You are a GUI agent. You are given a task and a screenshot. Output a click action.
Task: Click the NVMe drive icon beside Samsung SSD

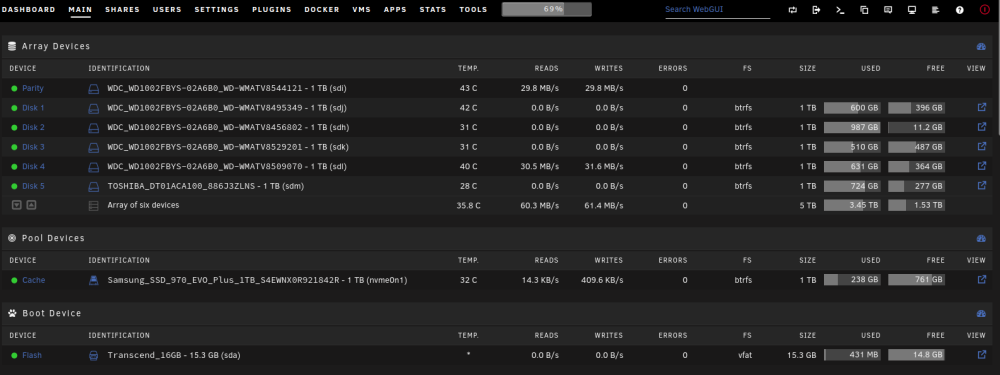94,280
